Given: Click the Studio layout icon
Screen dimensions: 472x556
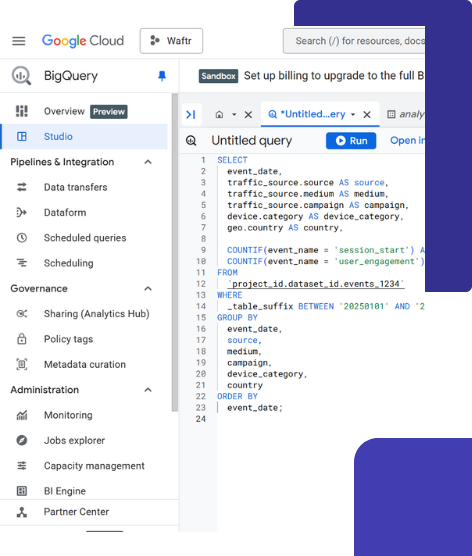Looking at the screenshot, I should pos(22,137).
